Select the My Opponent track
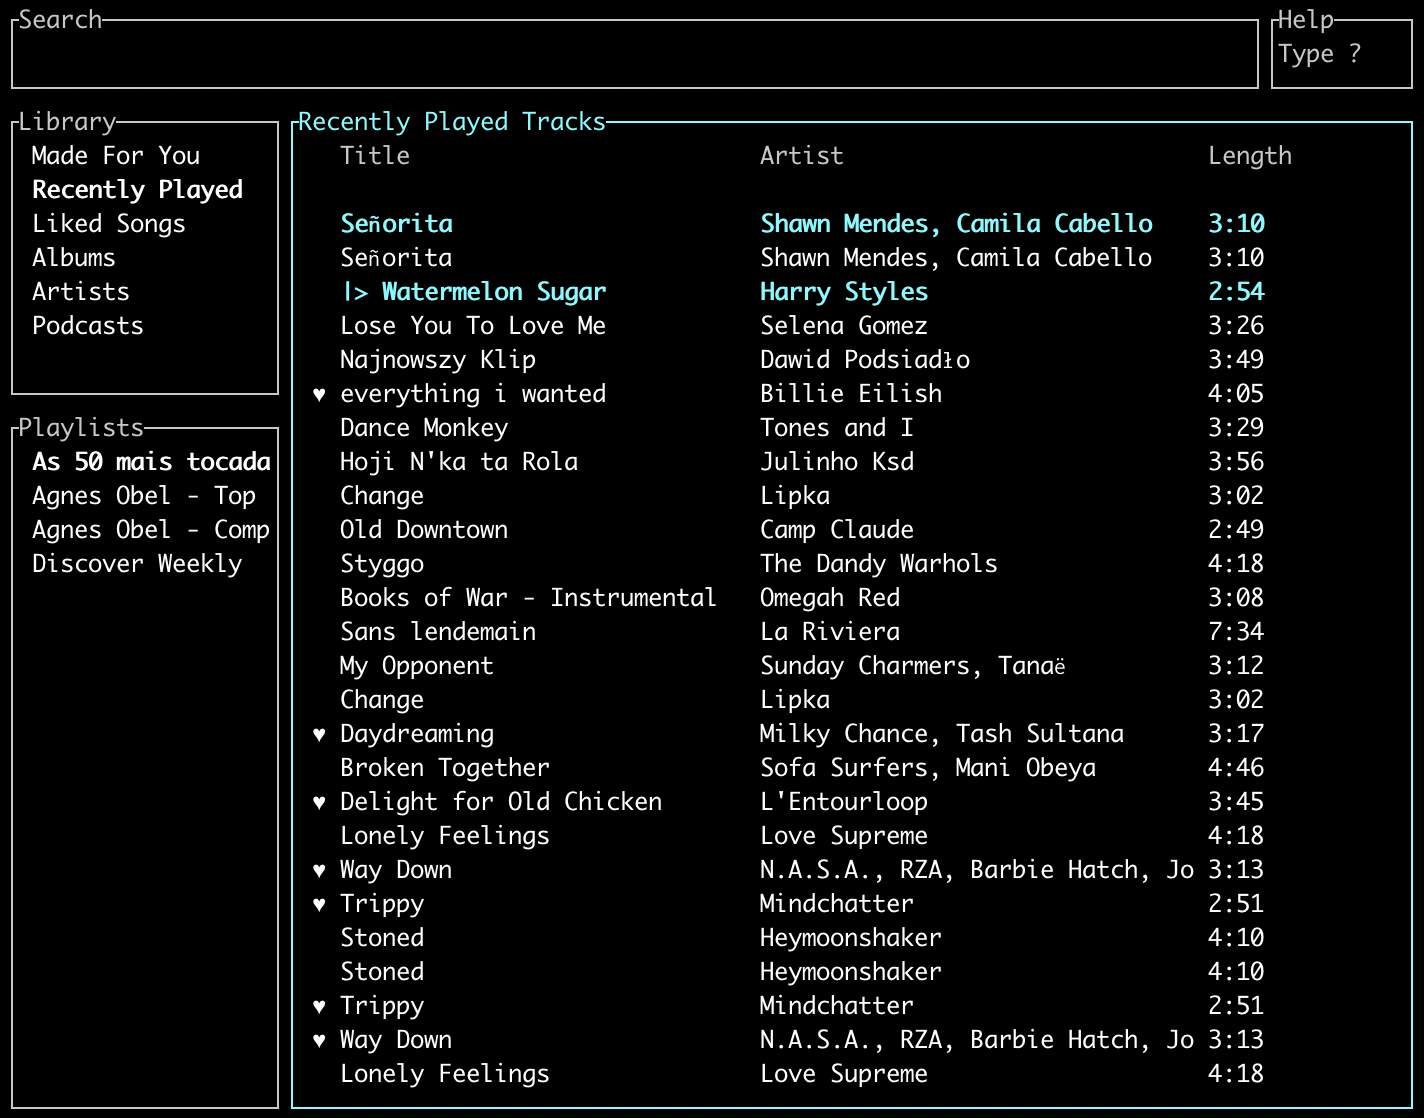Image resolution: width=1424 pixels, height=1118 pixels. point(417,666)
